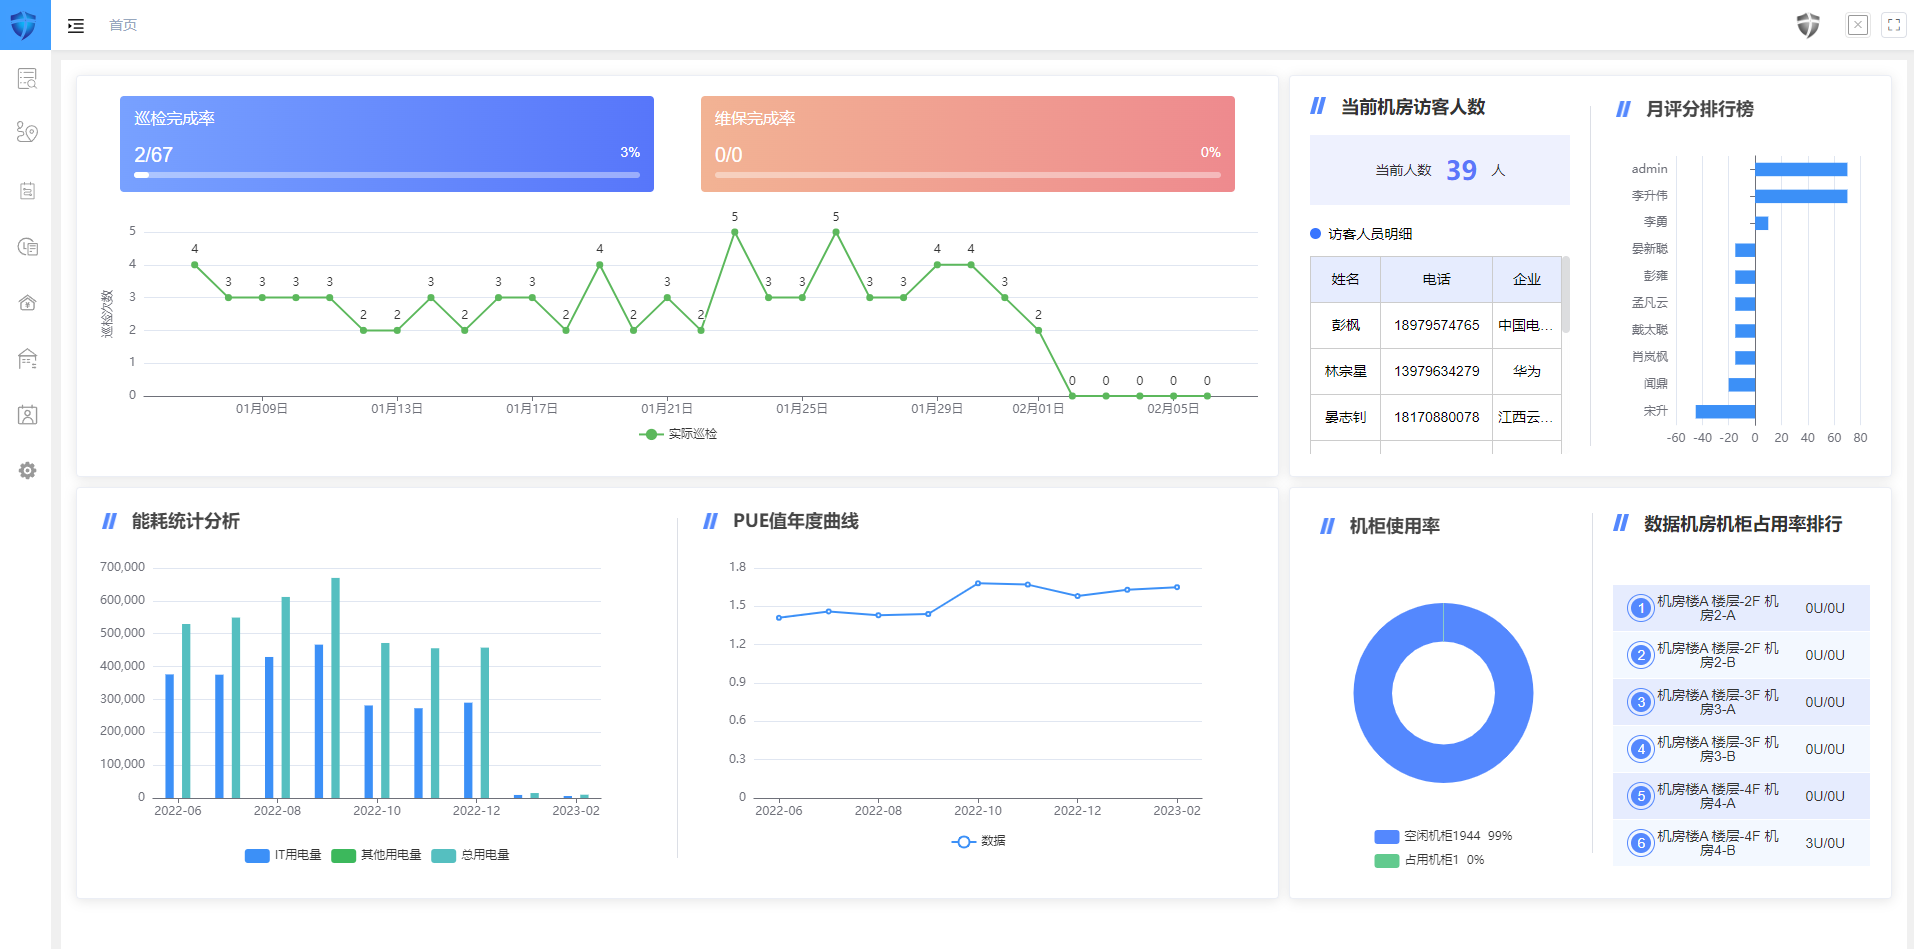This screenshot has height=949, width=1914.
Task: Click the close X icon in the header
Action: (1858, 25)
